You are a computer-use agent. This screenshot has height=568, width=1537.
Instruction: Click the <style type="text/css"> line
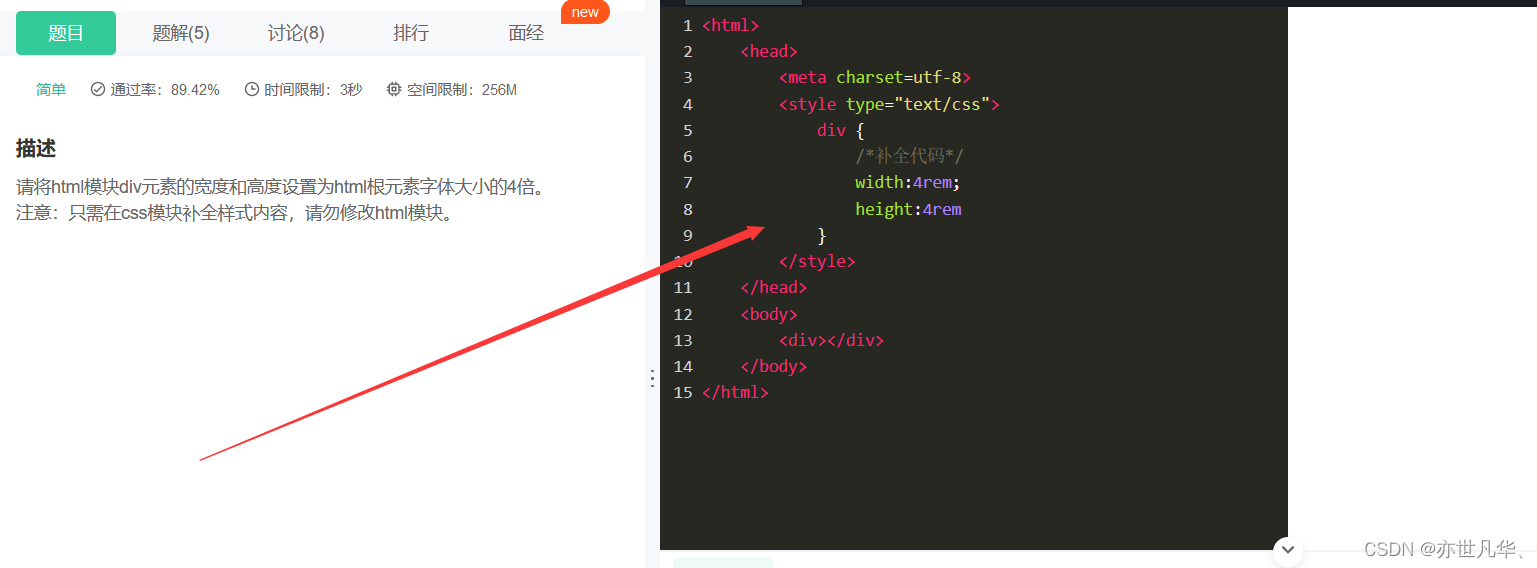[x=889, y=104]
